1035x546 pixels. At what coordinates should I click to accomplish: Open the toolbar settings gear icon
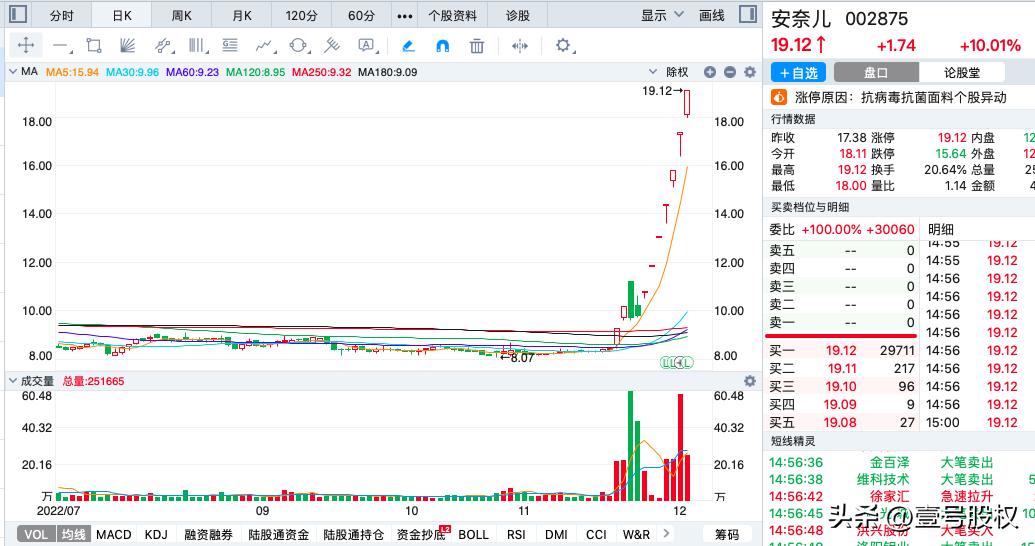pyautogui.click(x=564, y=45)
